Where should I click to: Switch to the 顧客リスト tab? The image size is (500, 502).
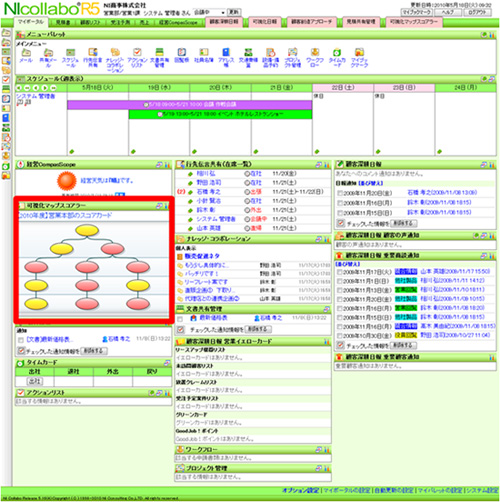[x=90, y=22]
